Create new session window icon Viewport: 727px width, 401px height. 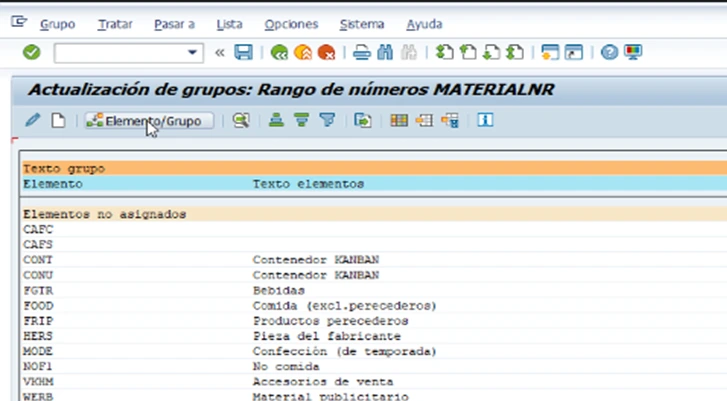coord(550,52)
